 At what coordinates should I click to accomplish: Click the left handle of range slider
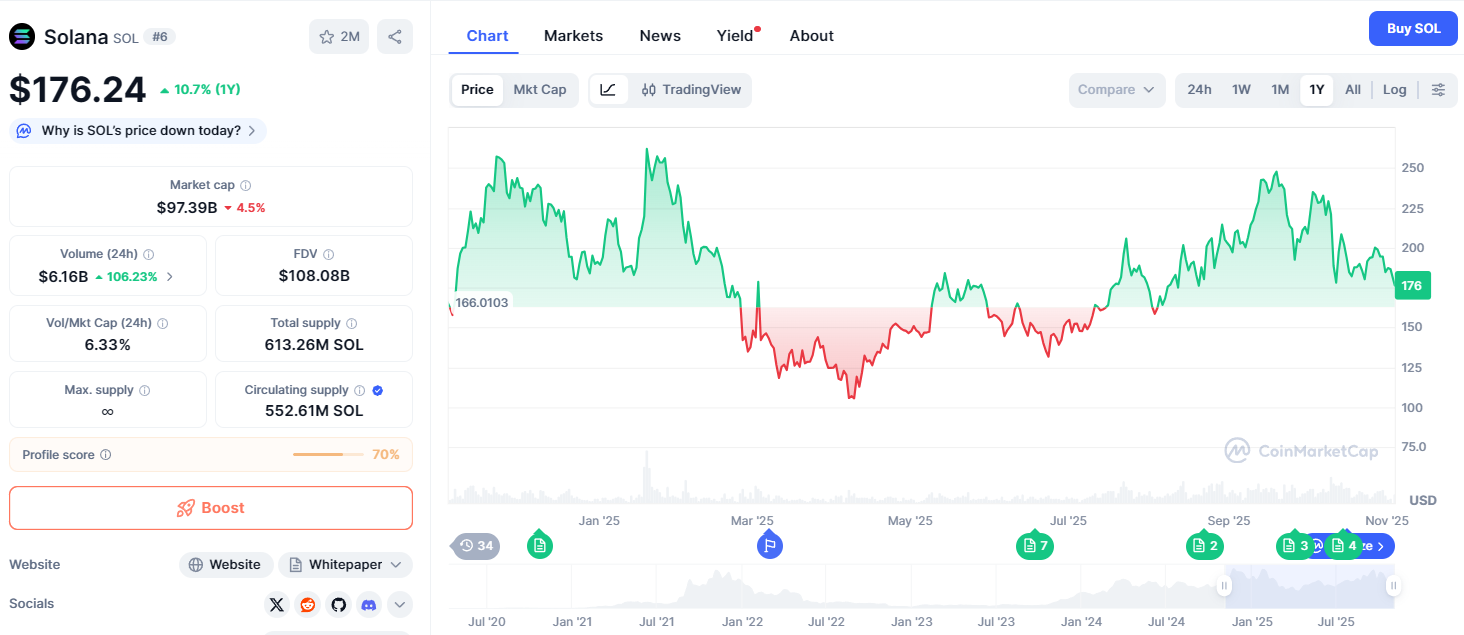pos(1225,586)
